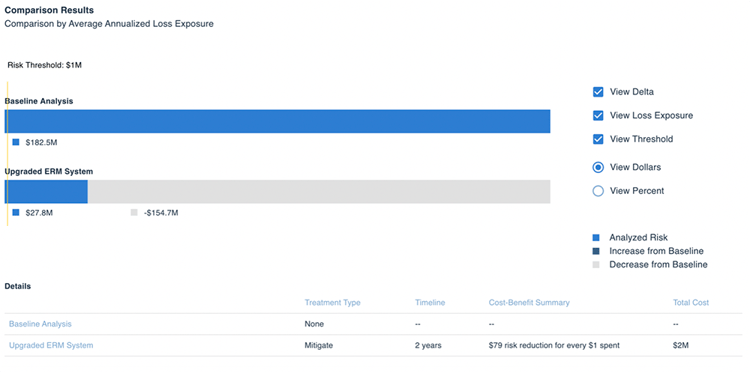750x373 pixels.
Task: Click the blue segment of Upgraded ERM System bar
Action: point(46,192)
